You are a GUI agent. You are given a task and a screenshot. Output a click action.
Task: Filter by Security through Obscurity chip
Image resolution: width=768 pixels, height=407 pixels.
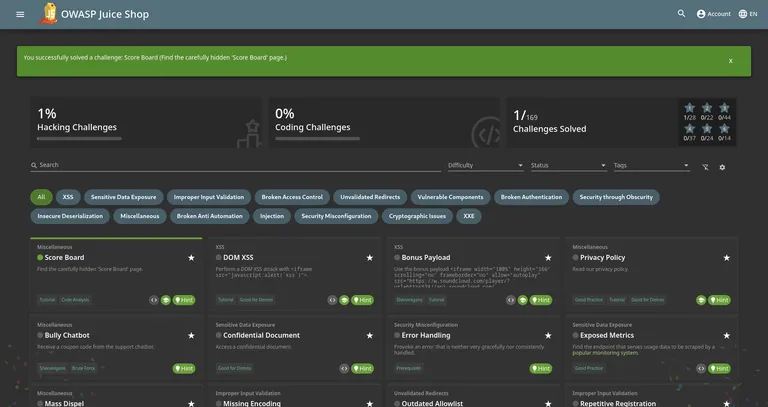616,197
